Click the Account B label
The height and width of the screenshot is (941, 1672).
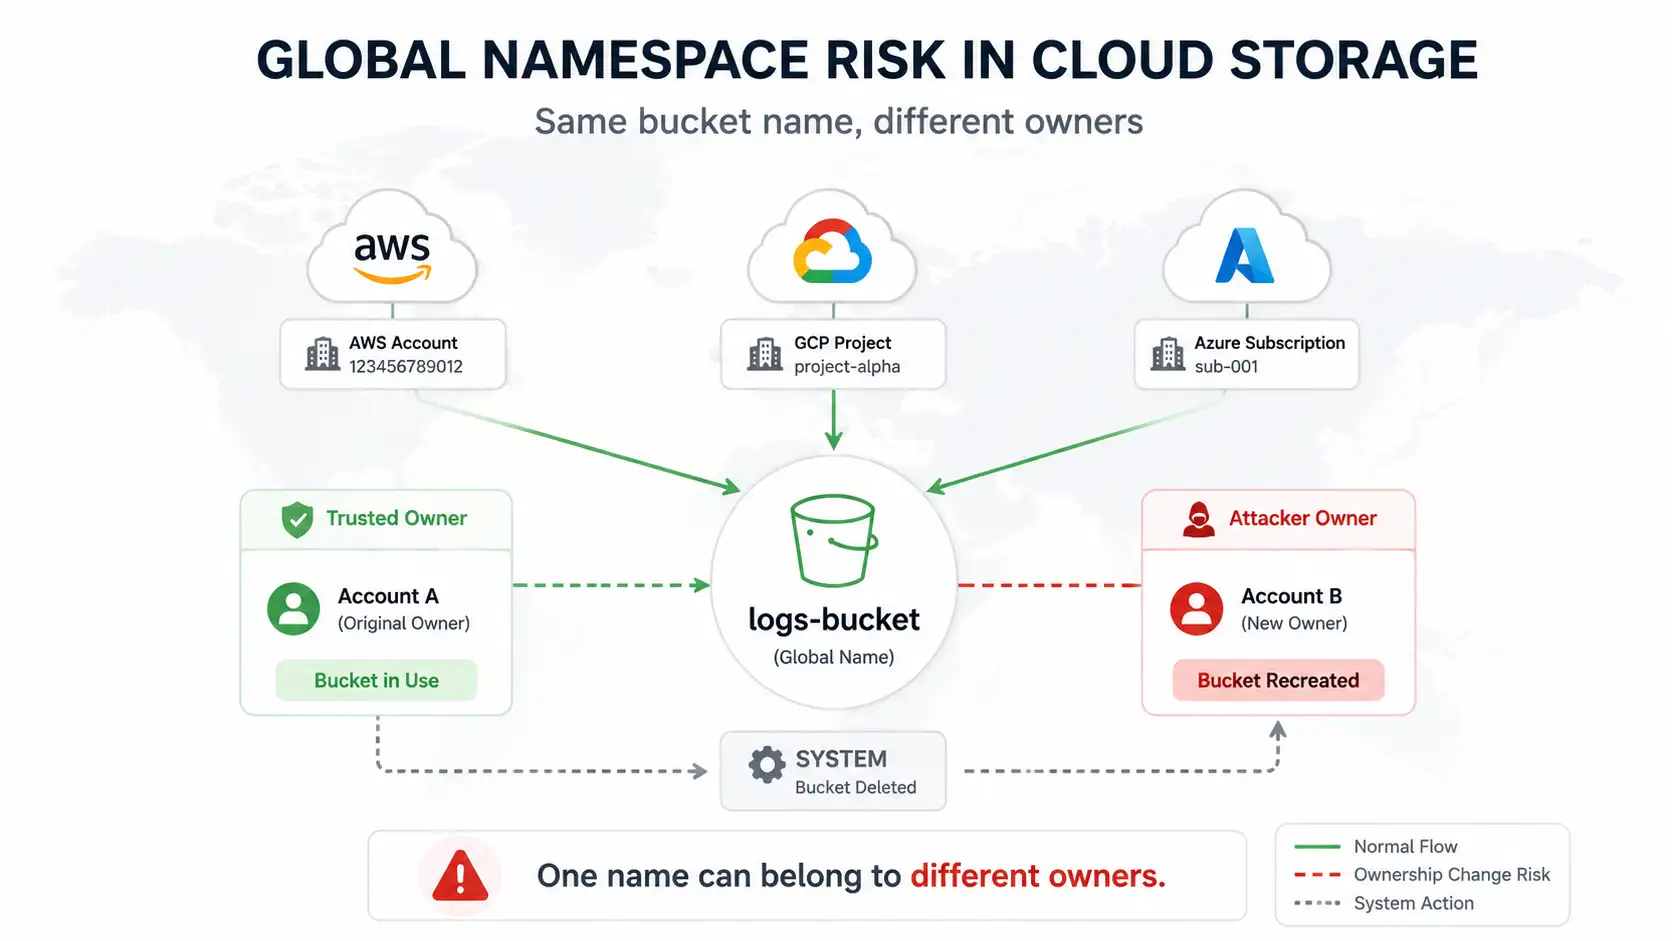[1291, 596]
